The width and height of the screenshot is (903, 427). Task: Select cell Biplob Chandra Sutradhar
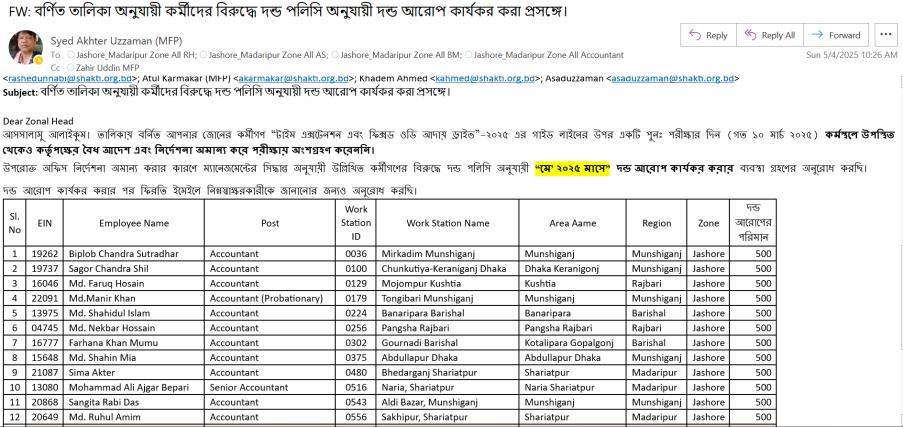click(134, 254)
